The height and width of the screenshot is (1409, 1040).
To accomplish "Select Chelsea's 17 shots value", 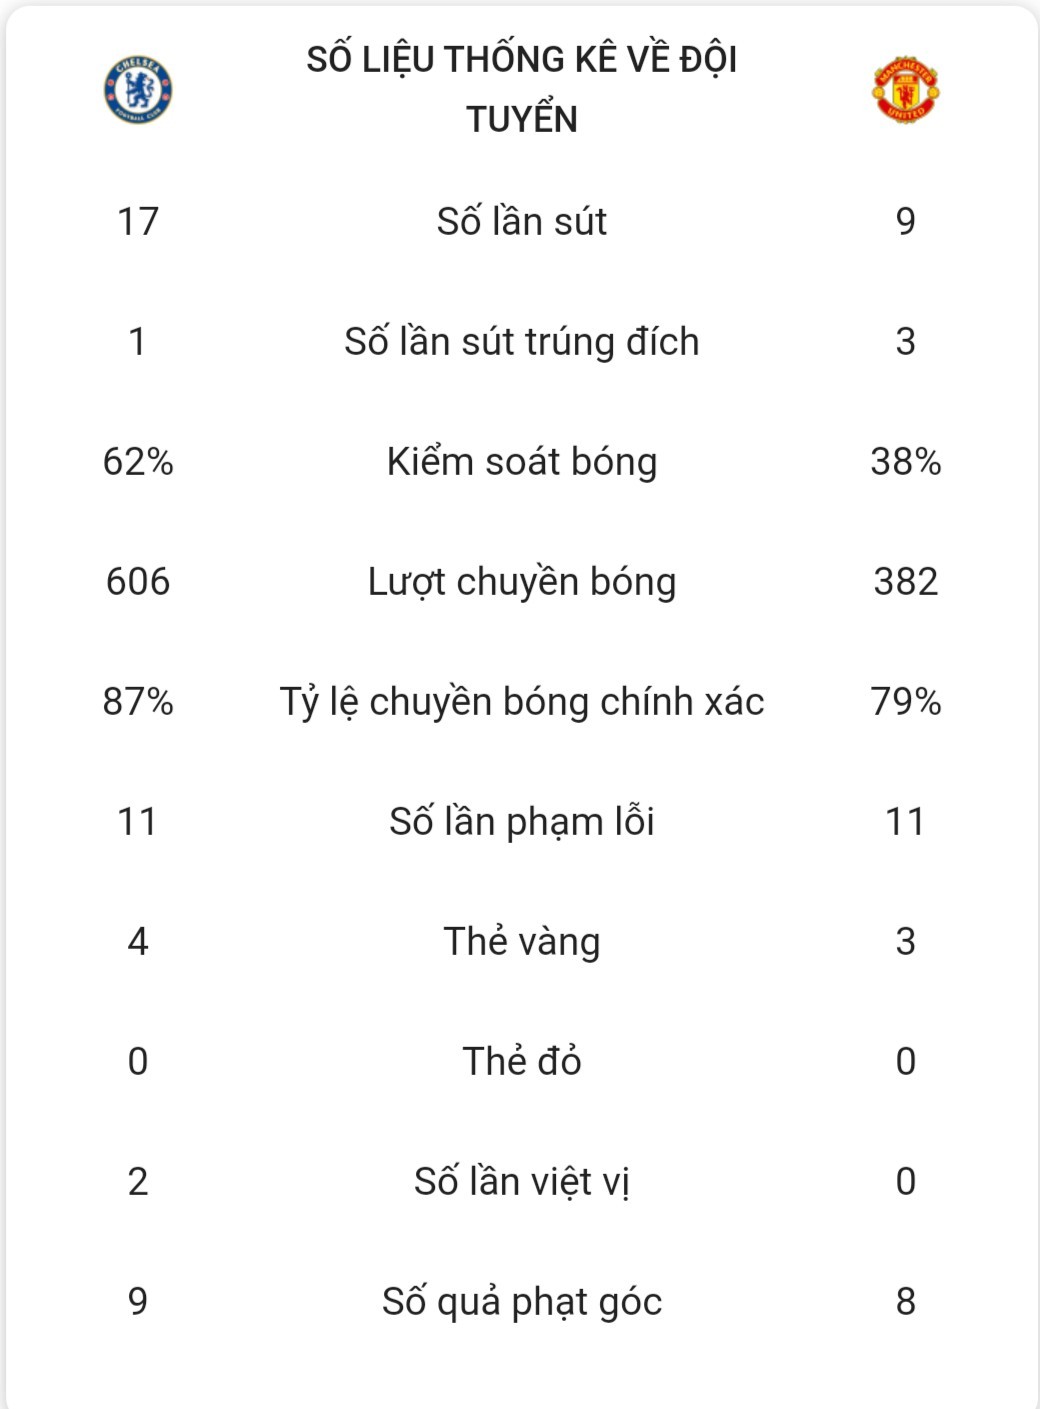I will pyautogui.click(x=138, y=221).
